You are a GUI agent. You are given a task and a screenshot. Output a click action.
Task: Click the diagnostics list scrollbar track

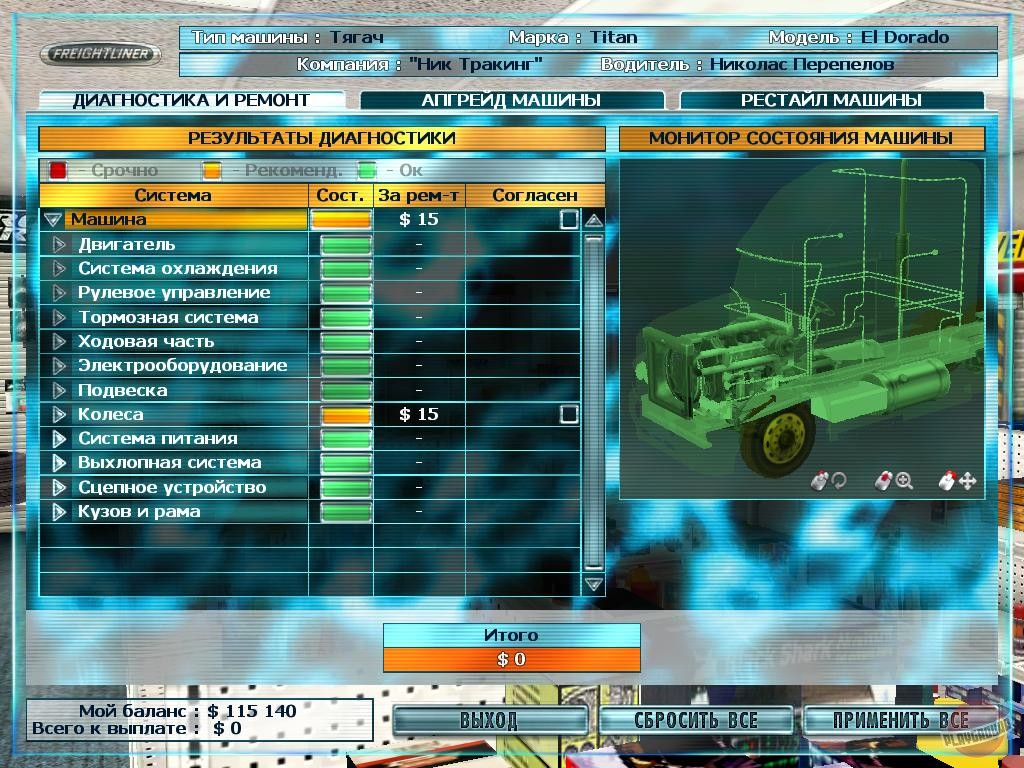tap(594, 400)
